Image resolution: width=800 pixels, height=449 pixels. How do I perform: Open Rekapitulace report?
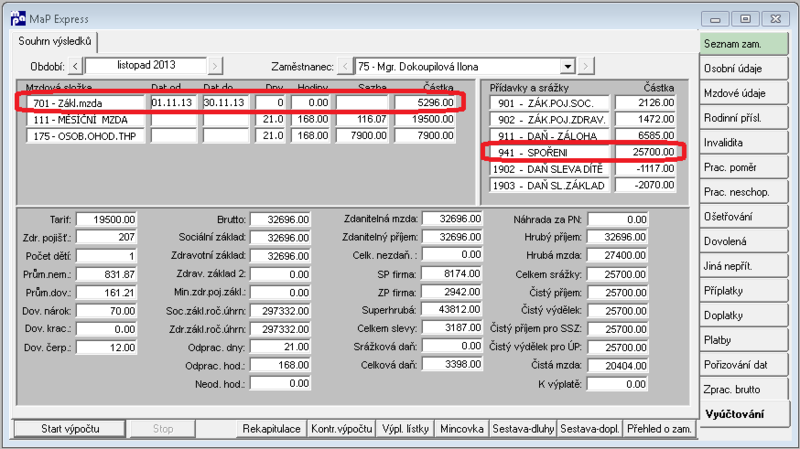(271, 429)
